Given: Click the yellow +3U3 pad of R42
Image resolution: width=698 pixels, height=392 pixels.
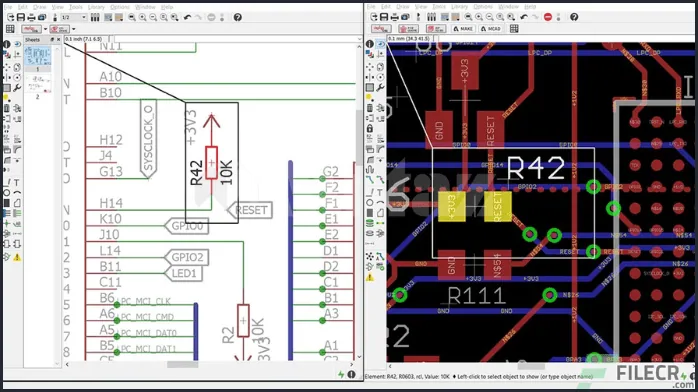Looking at the screenshot, I should (x=452, y=206).
